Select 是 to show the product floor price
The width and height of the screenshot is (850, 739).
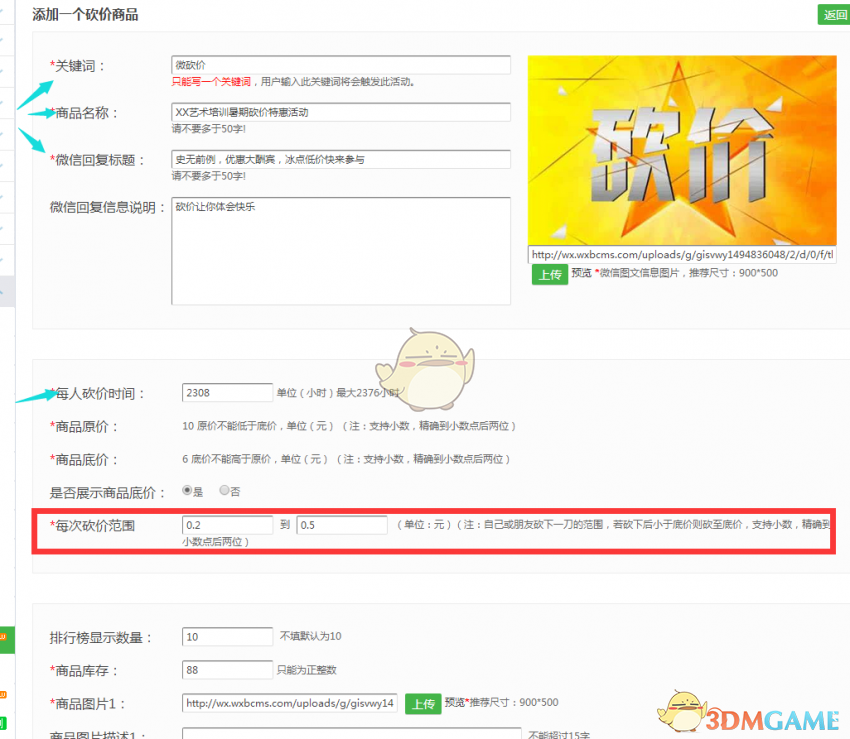coord(186,489)
